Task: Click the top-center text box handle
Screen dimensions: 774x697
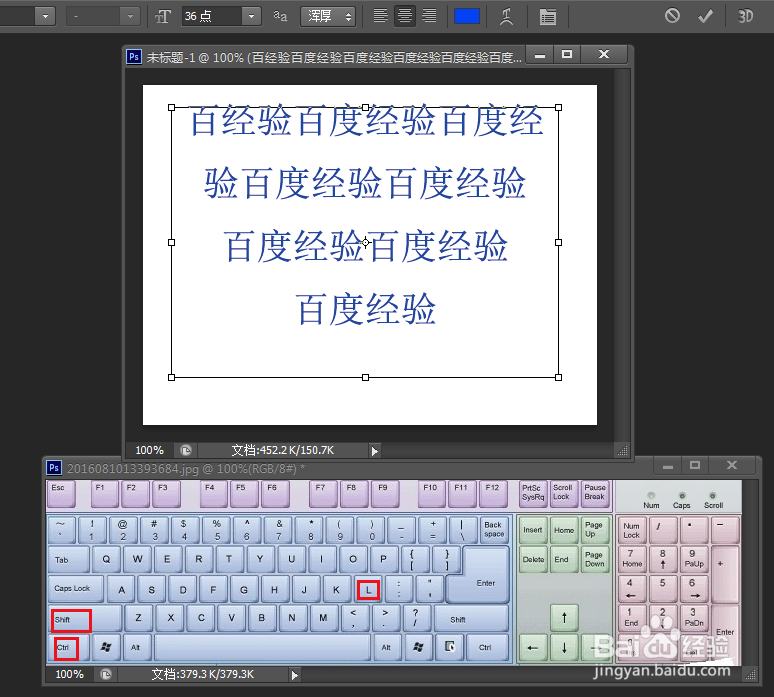Action: 365,107
